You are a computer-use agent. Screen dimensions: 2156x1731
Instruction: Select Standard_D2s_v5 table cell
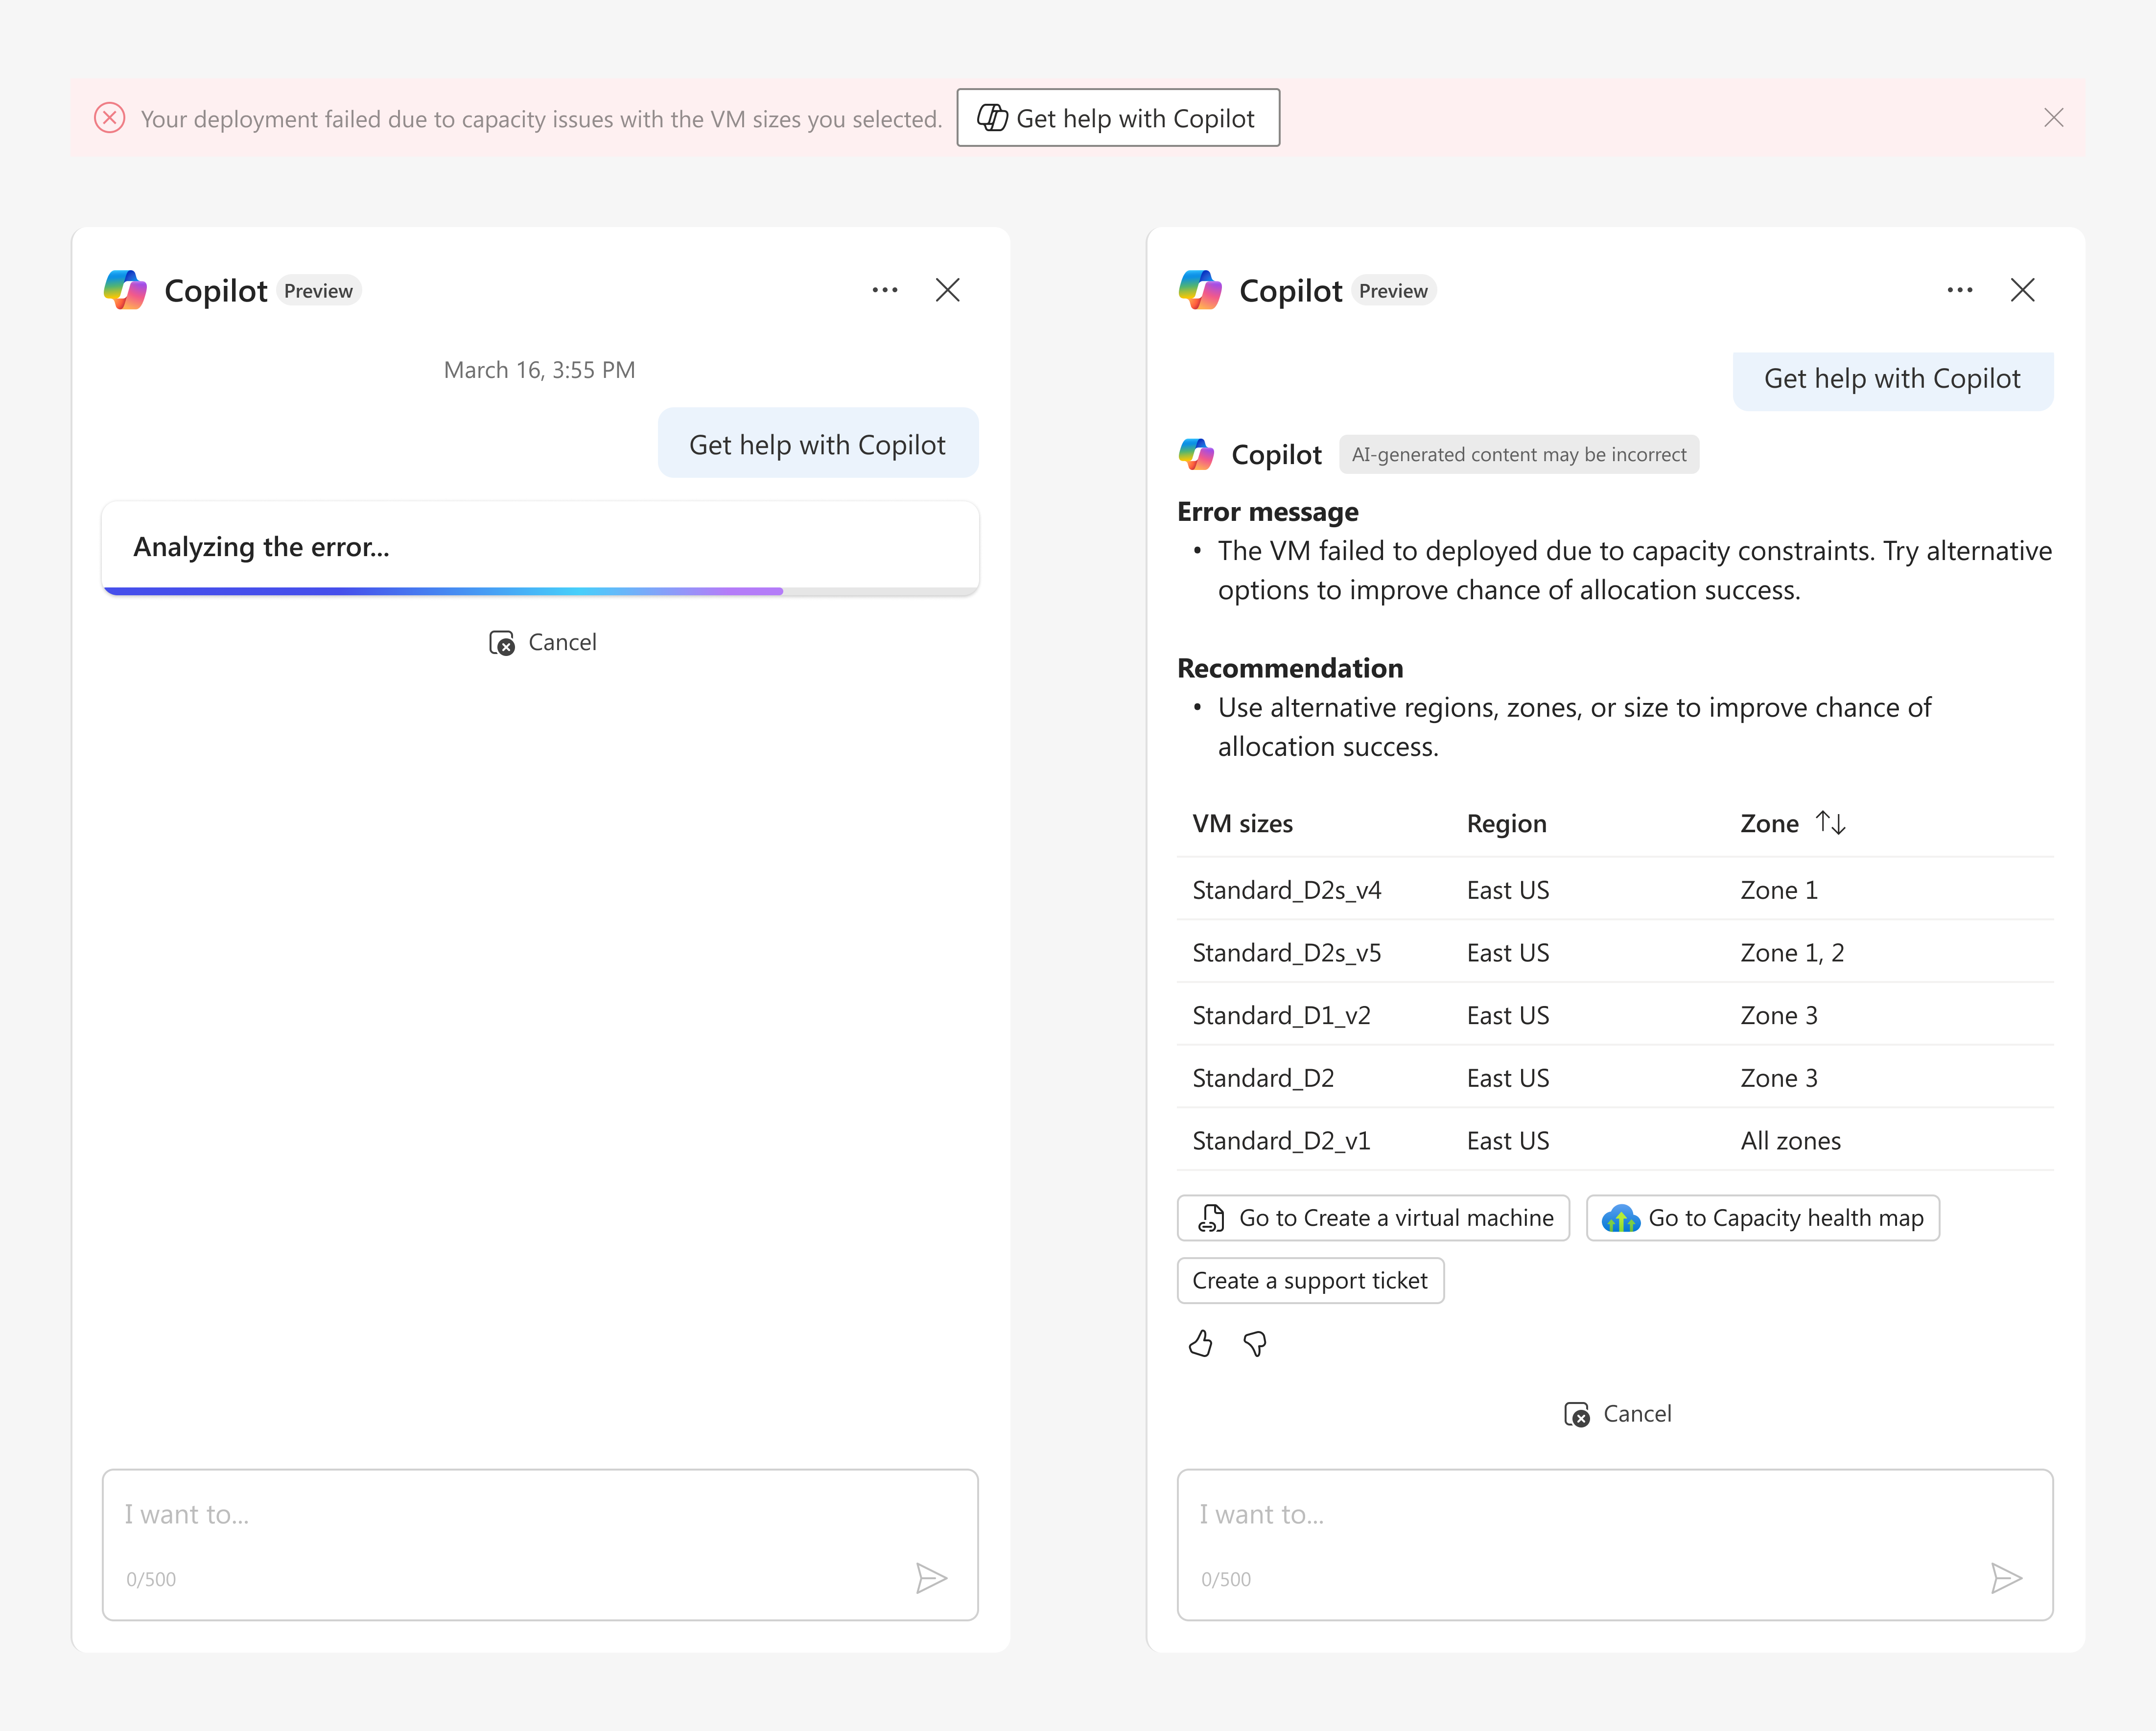[x=1287, y=953]
